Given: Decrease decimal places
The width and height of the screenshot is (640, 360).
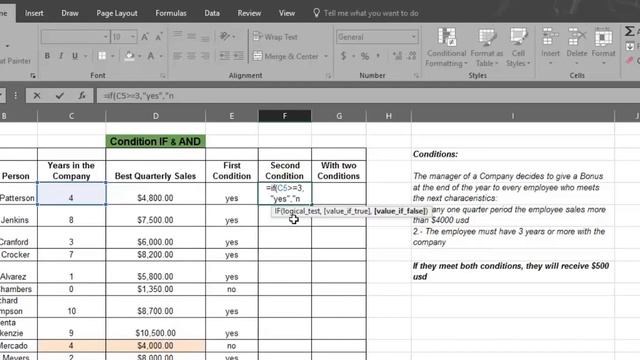Looking at the screenshot, I should 412,56.
